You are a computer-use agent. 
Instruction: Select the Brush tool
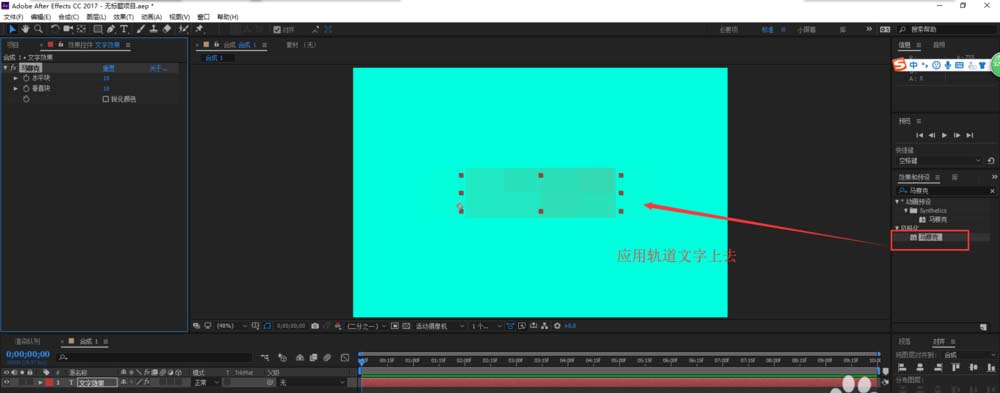click(x=141, y=29)
